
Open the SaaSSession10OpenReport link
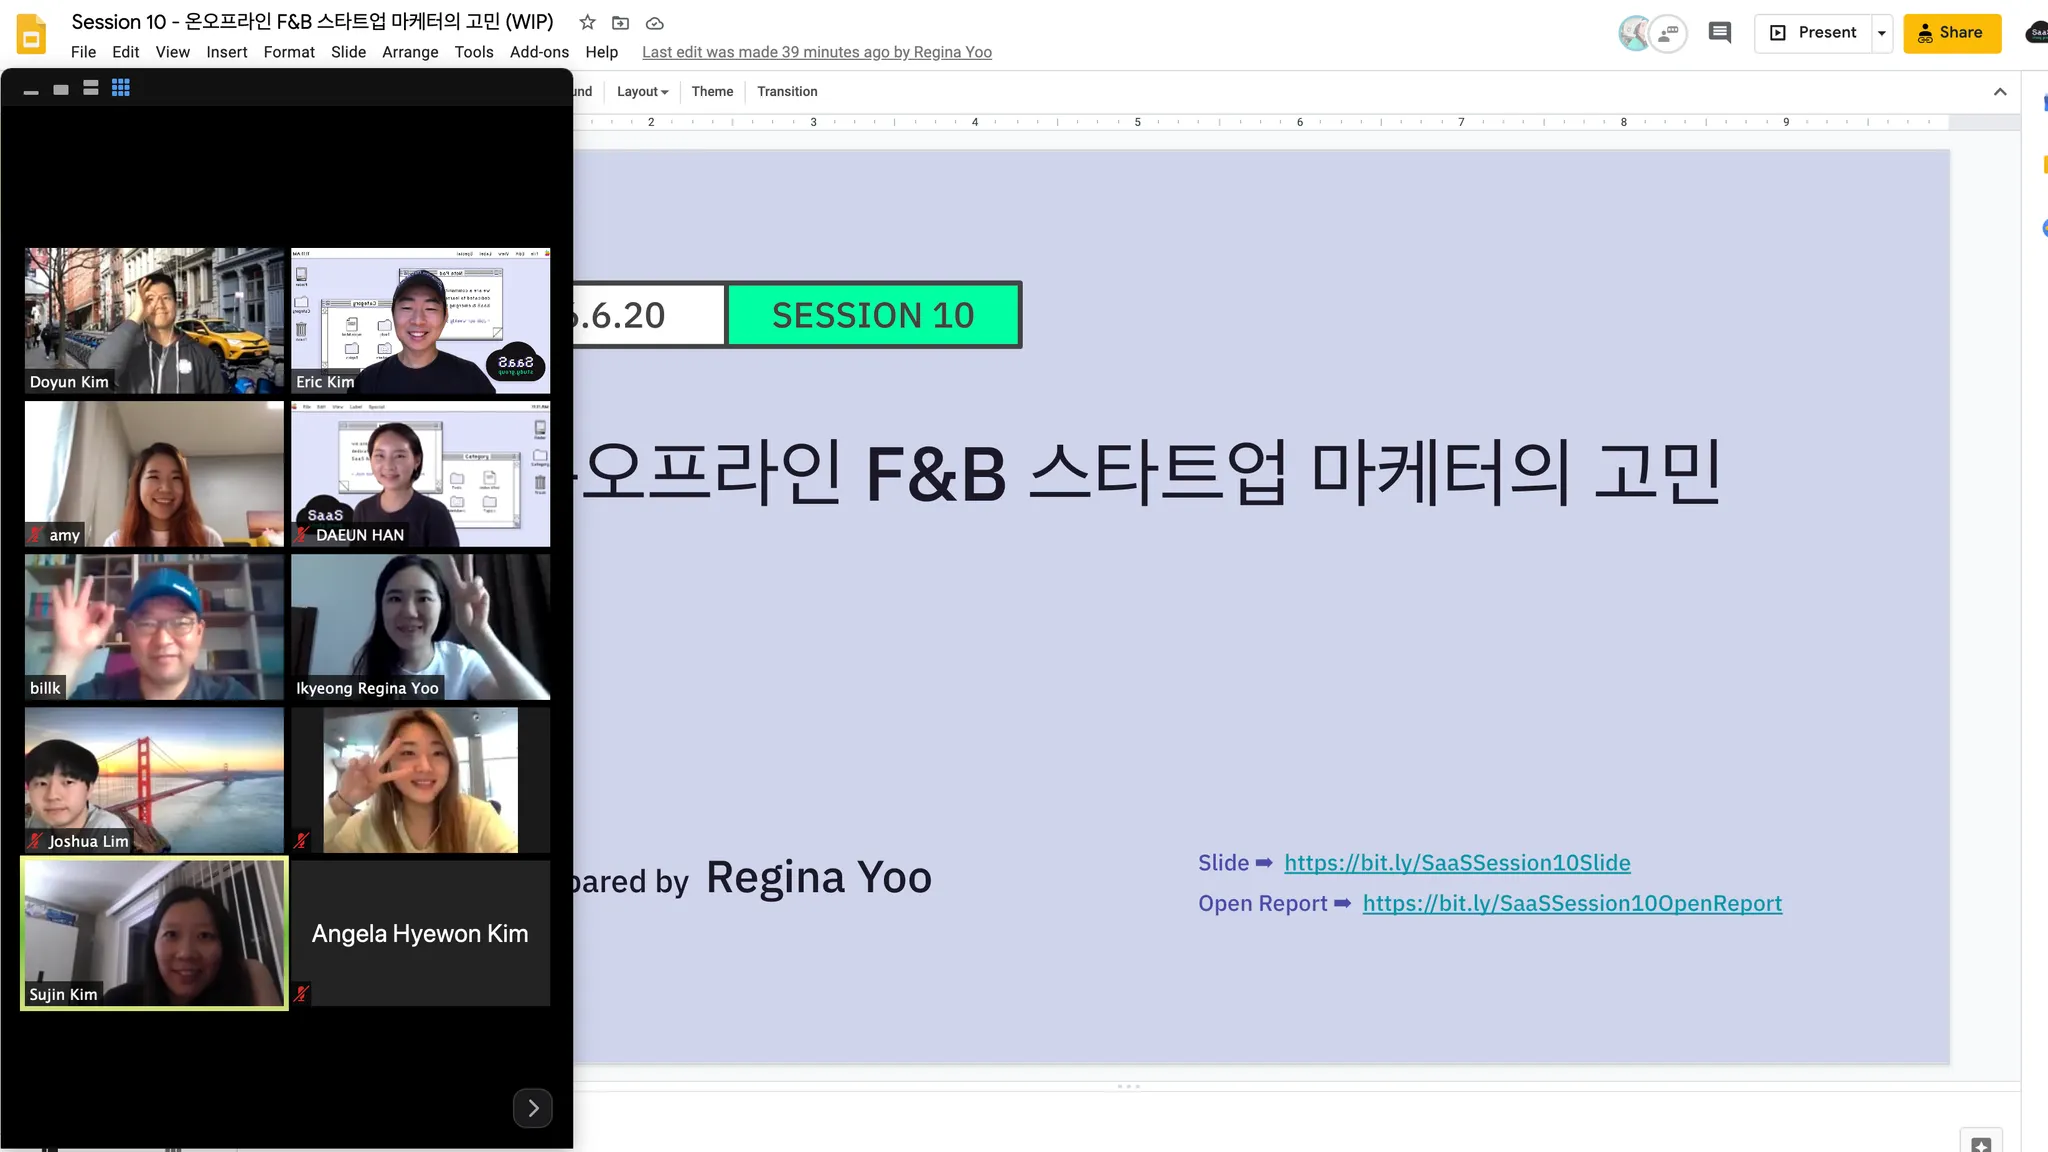point(1572,903)
